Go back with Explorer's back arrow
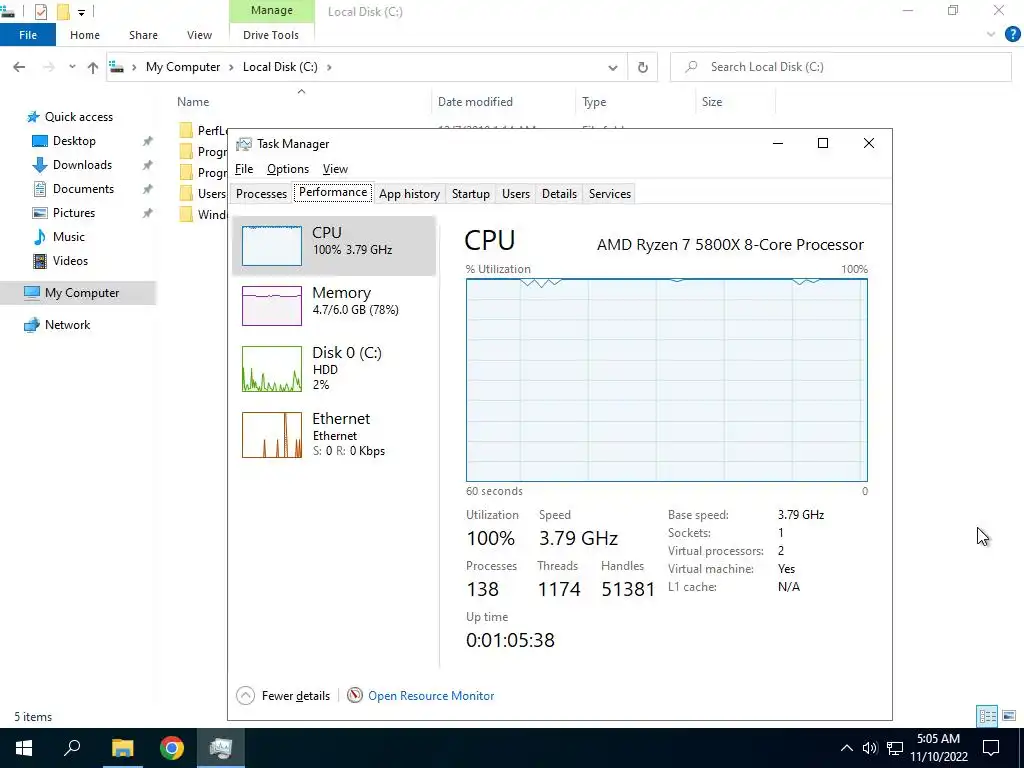The image size is (1024, 768). click(20, 67)
